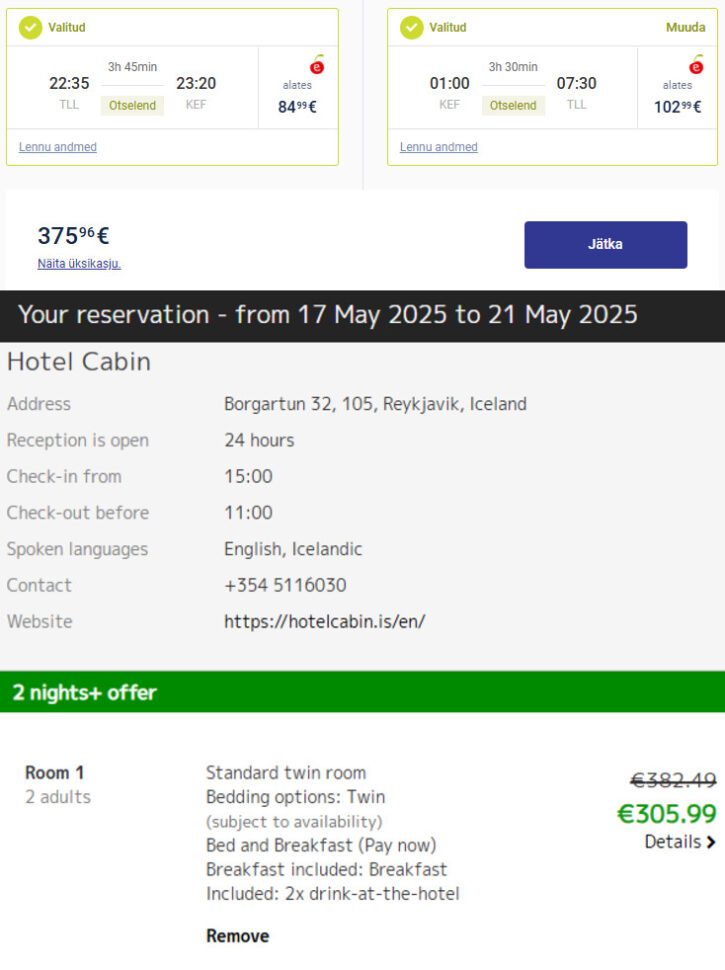Click the airline cherry logo on TLL-KEF flight

pos(317,64)
